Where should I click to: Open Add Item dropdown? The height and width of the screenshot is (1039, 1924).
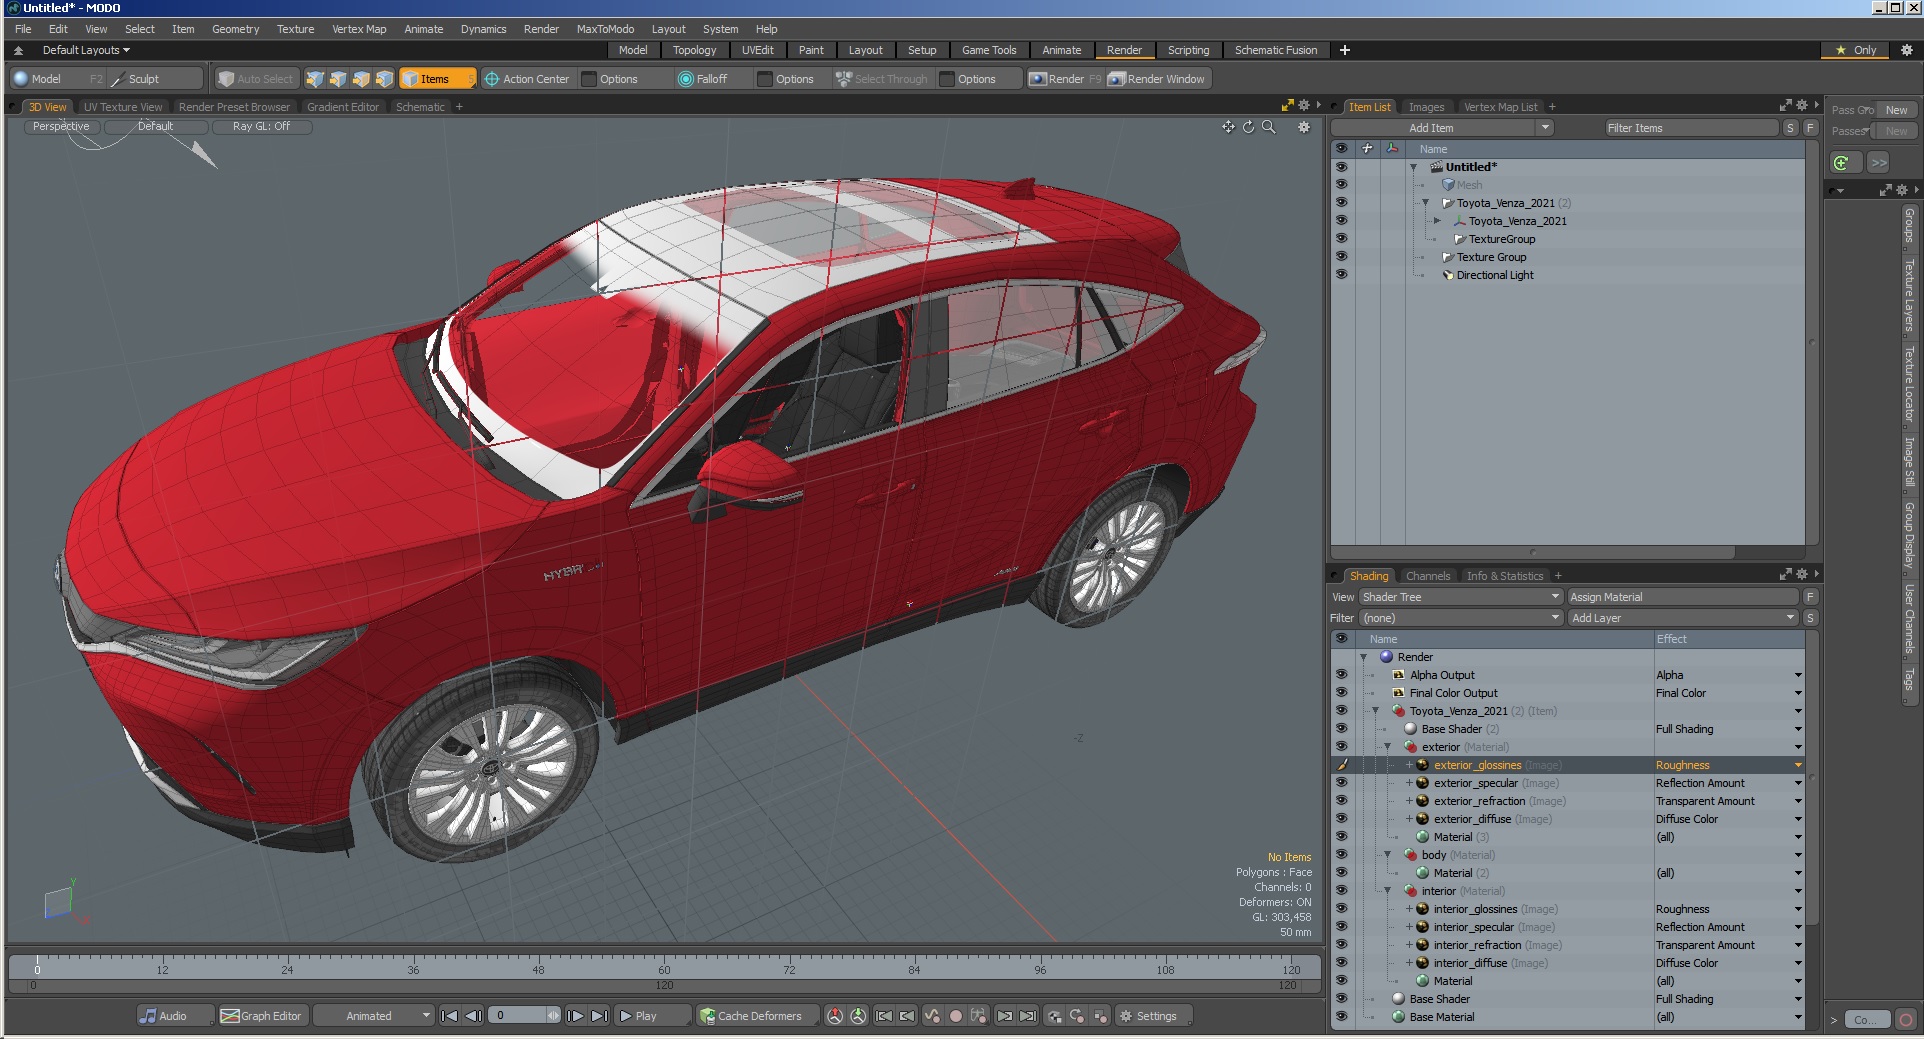[1545, 128]
